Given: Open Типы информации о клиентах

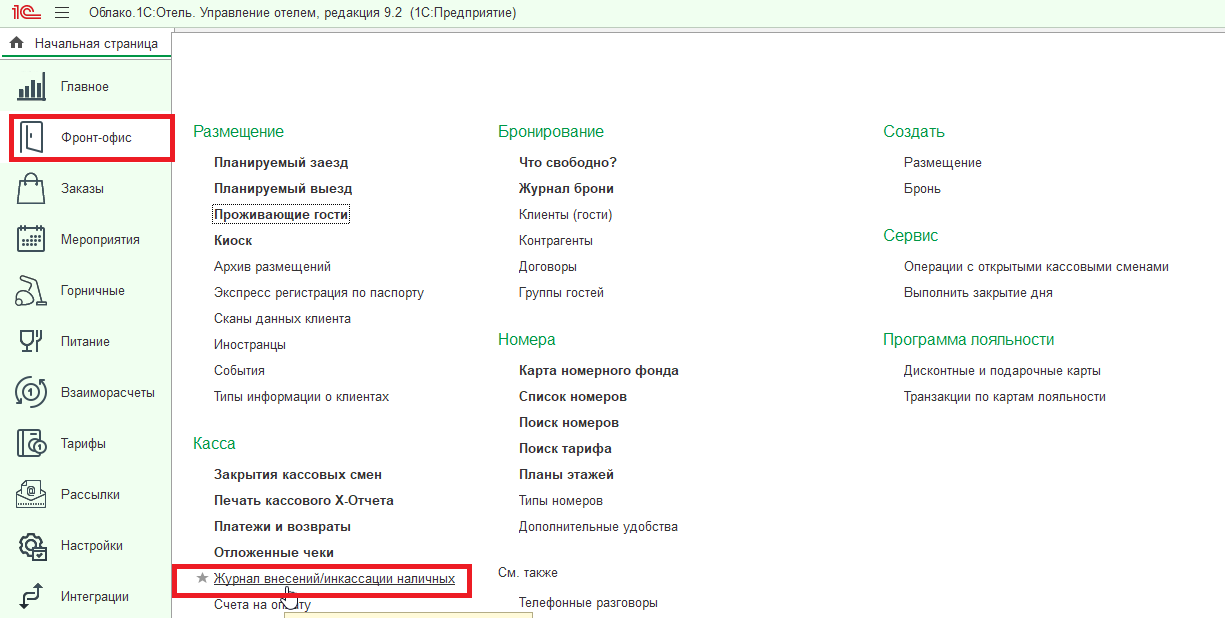Looking at the screenshot, I should click(x=301, y=396).
